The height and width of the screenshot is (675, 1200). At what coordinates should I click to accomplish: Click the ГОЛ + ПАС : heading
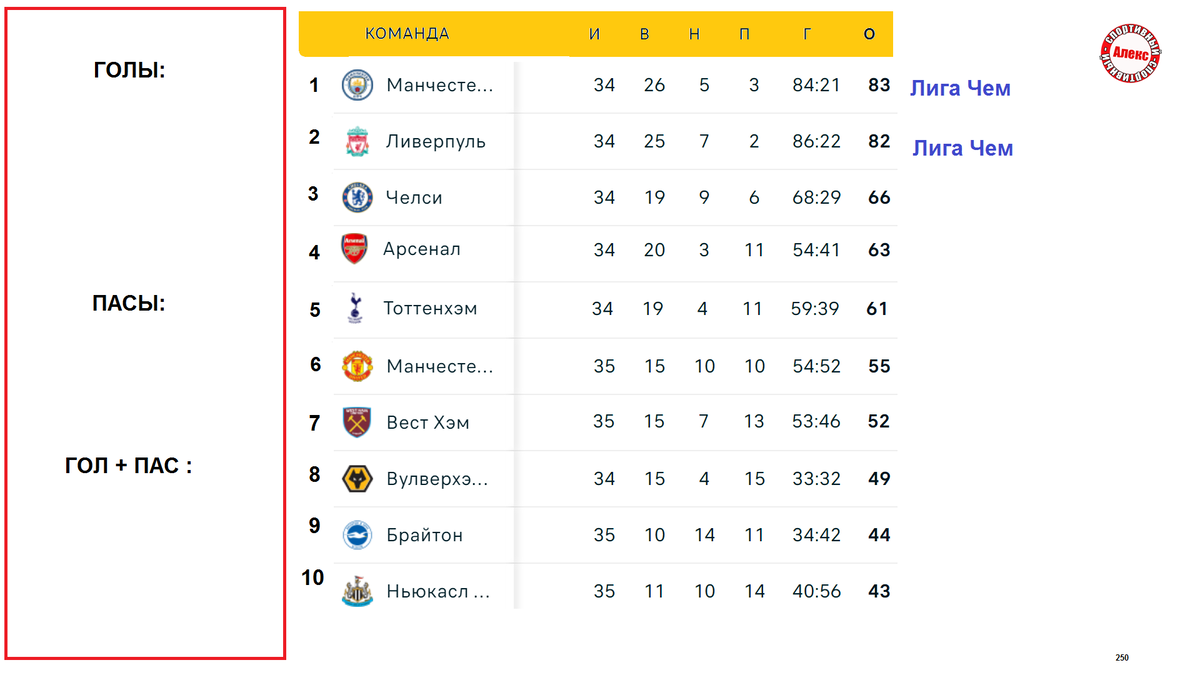pyautogui.click(x=129, y=465)
